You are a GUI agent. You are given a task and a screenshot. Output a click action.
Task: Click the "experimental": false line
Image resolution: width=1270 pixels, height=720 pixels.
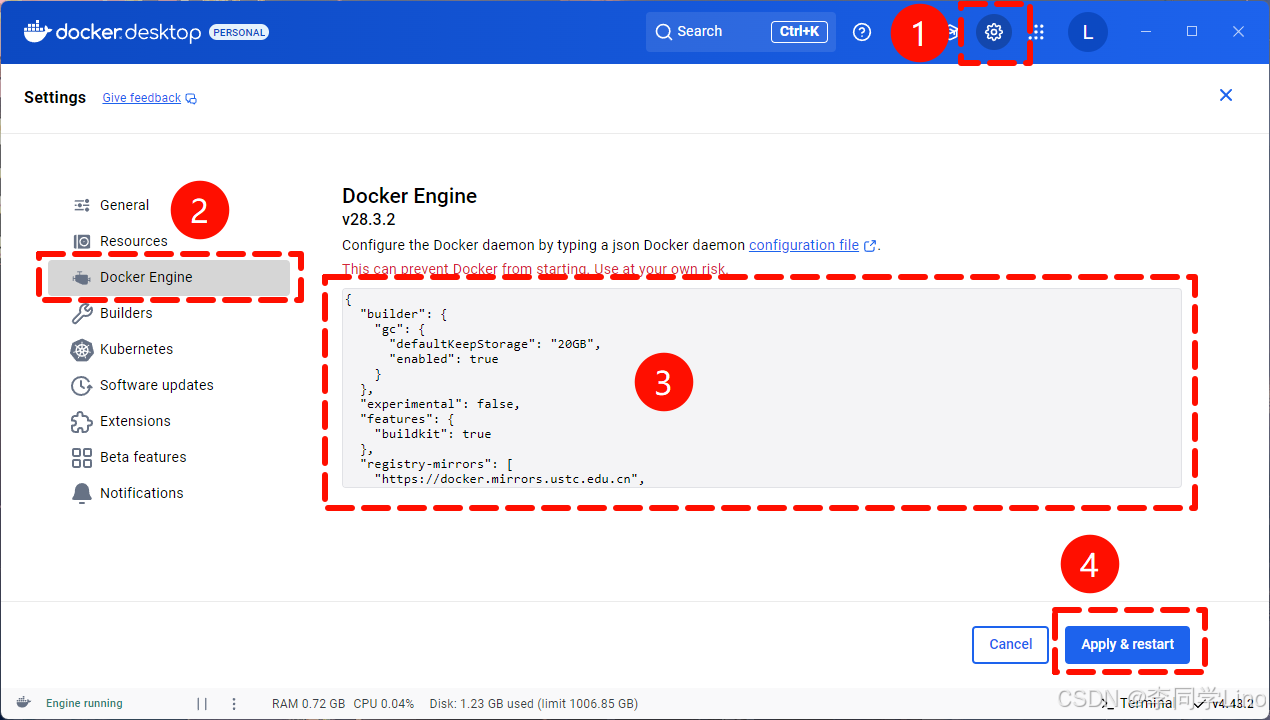coord(440,404)
